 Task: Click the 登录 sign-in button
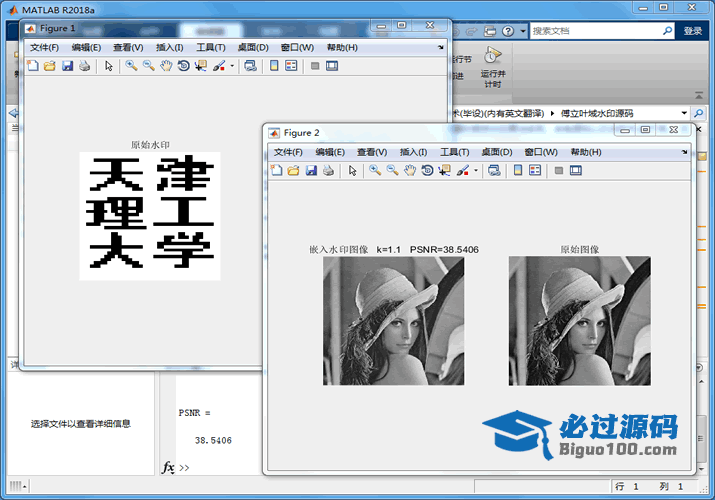point(693,31)
